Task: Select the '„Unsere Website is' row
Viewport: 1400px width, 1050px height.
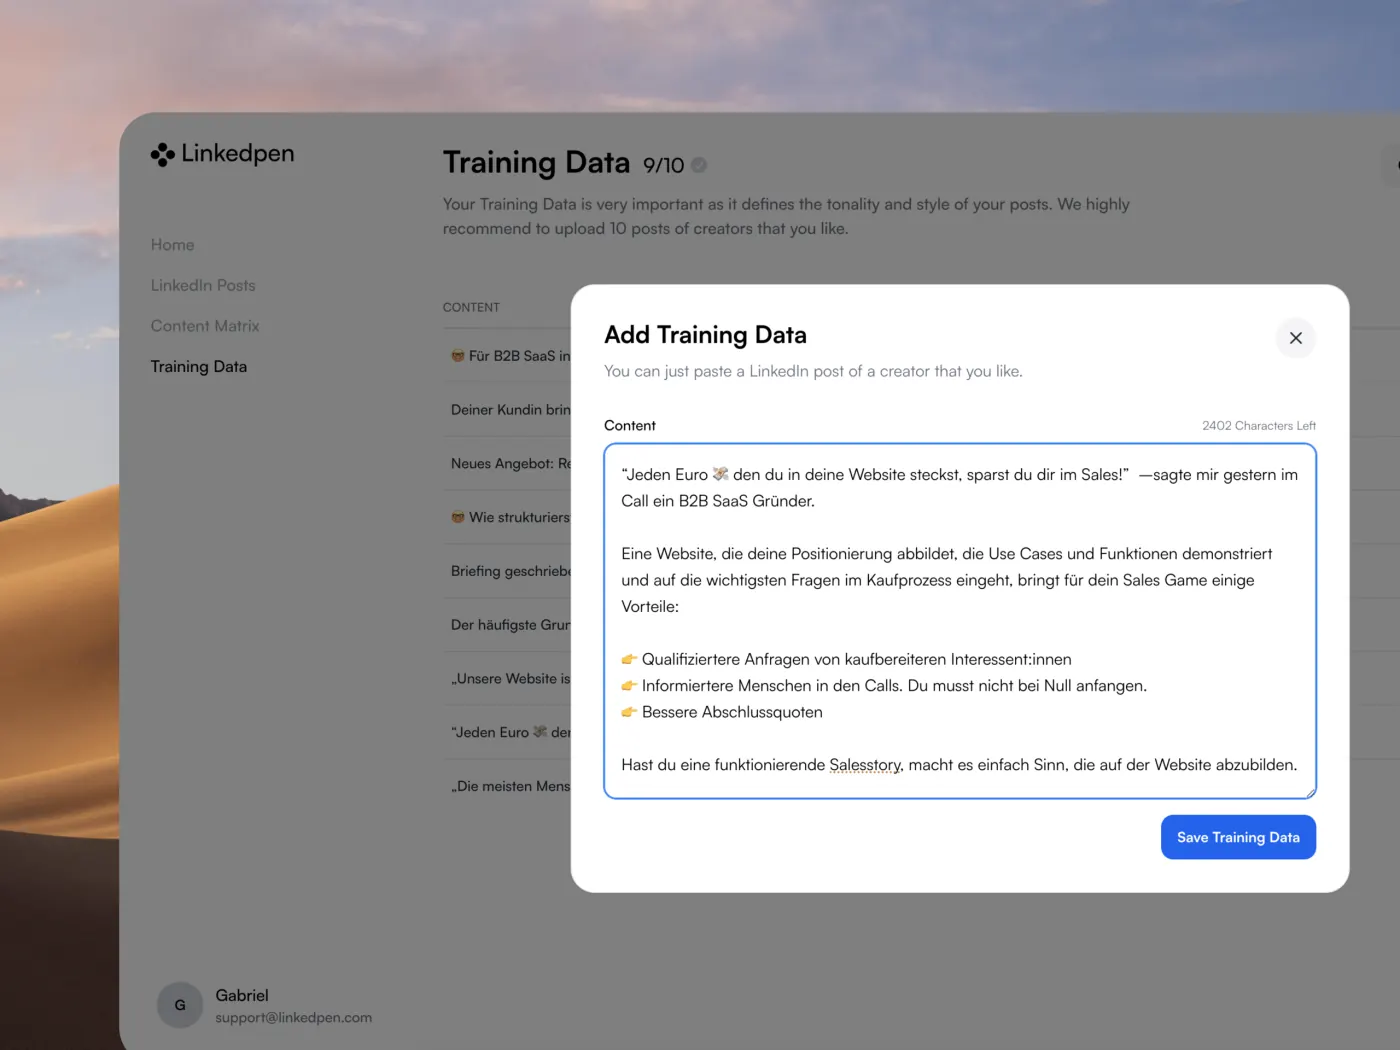Action: pyautogui.click(x=507, y=679)
